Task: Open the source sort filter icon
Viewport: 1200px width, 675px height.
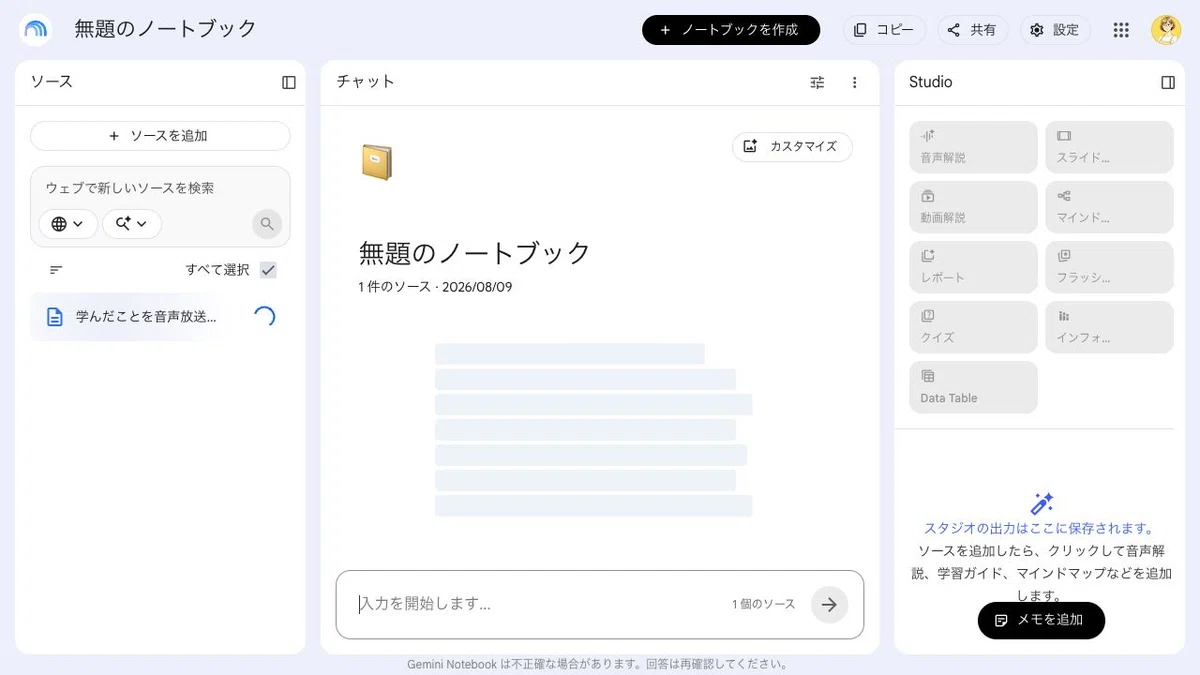Action: tap(56, 270)
